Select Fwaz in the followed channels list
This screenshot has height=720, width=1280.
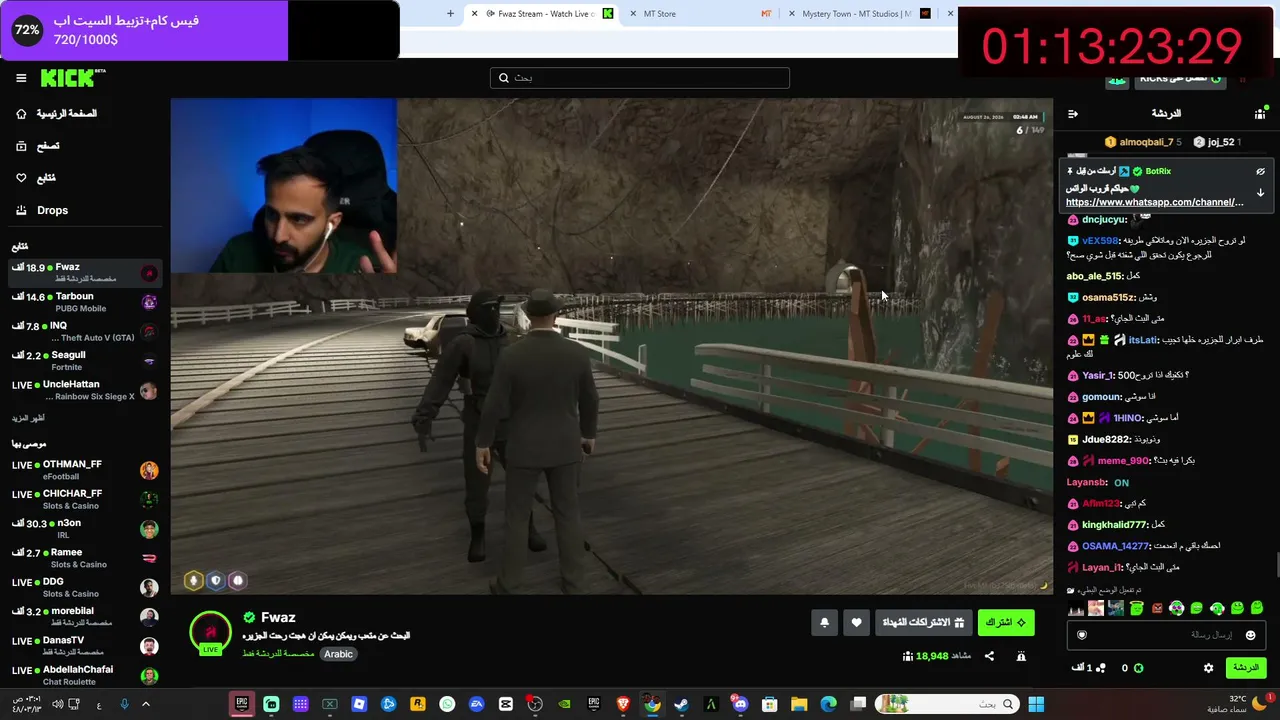click(85, 272)
